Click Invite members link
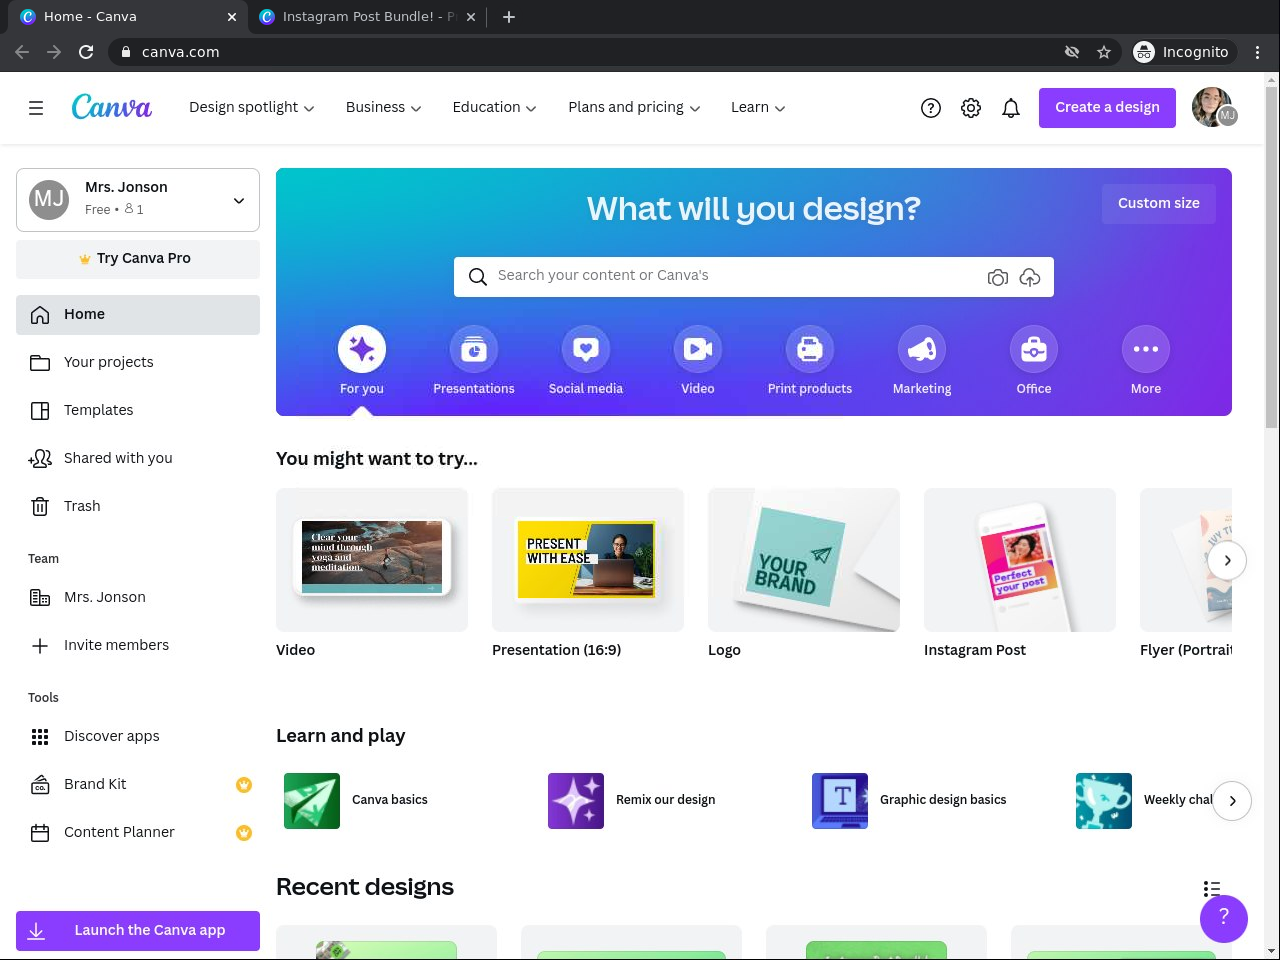The image size is (1280, 960). click(138, 646)
